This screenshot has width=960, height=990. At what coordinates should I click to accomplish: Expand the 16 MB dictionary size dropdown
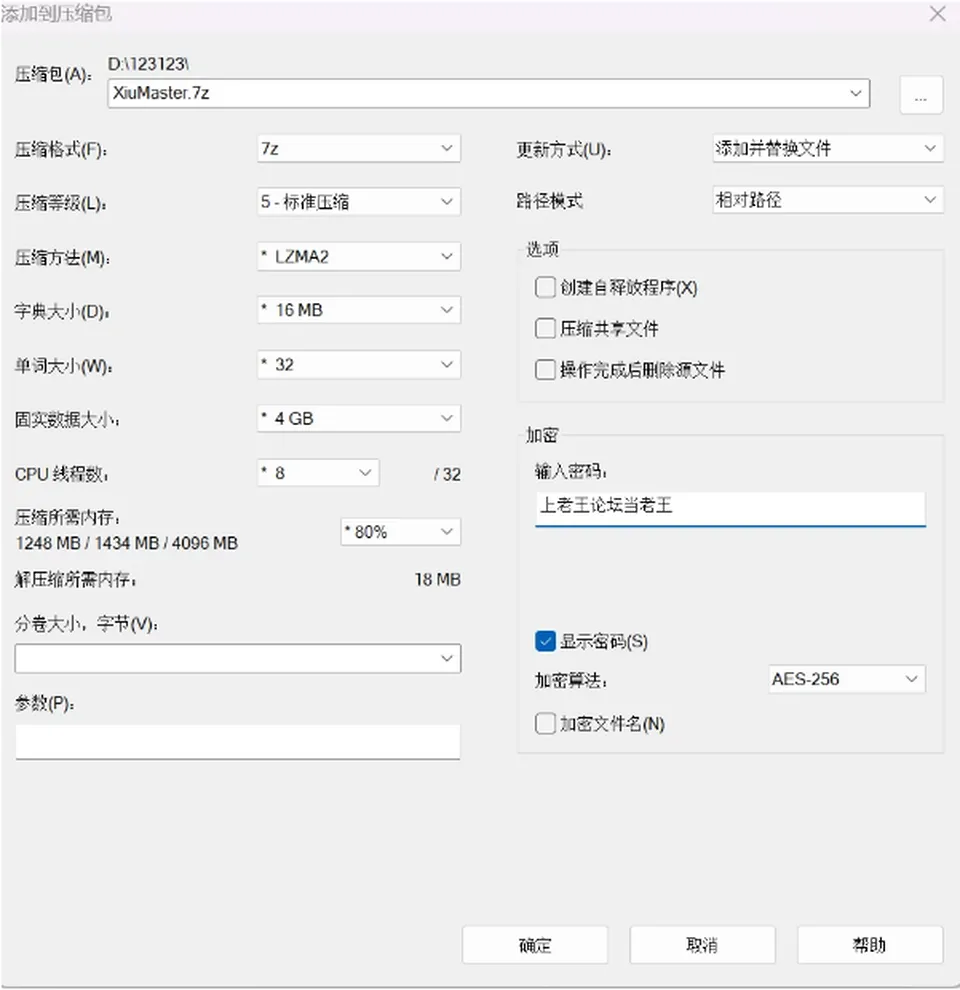359,310
